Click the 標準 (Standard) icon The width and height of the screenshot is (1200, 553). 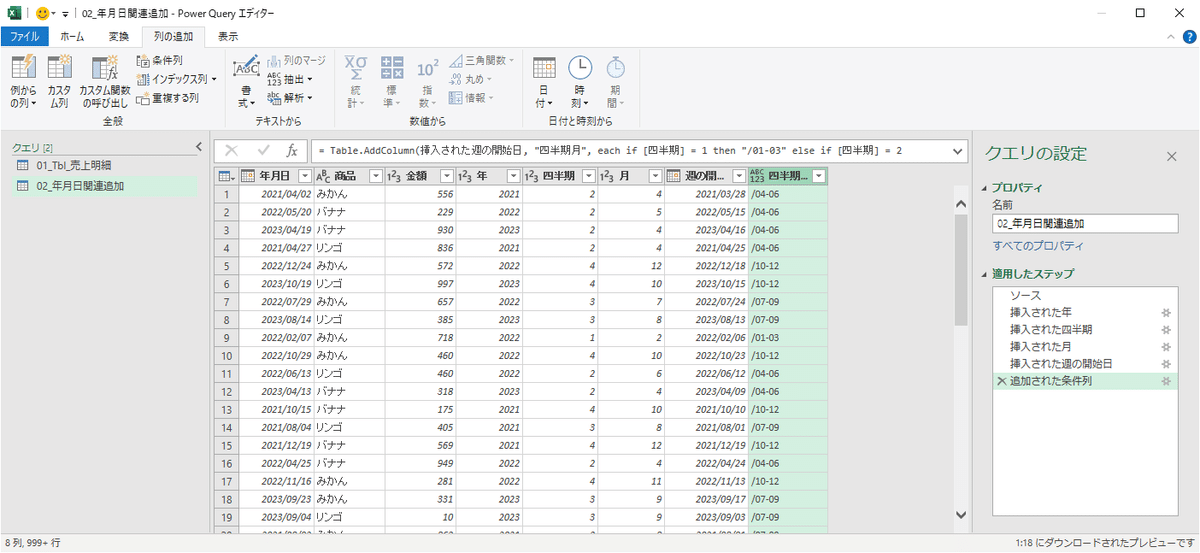392,68
